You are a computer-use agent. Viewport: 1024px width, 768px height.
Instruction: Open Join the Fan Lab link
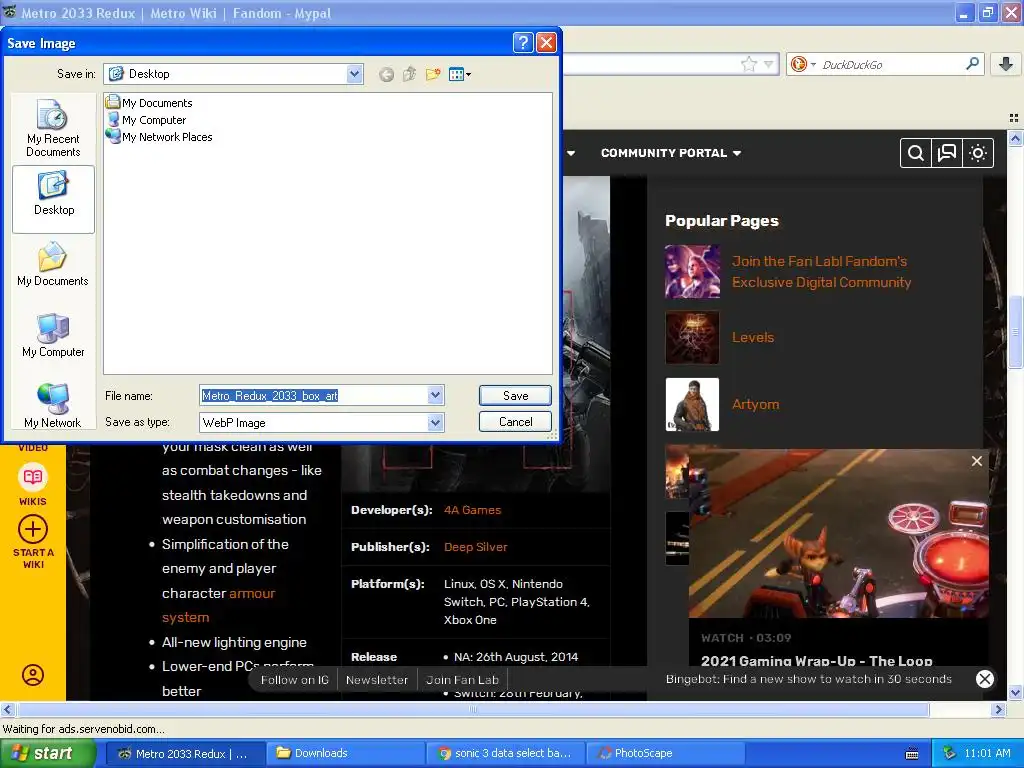[x=821, y=272]
